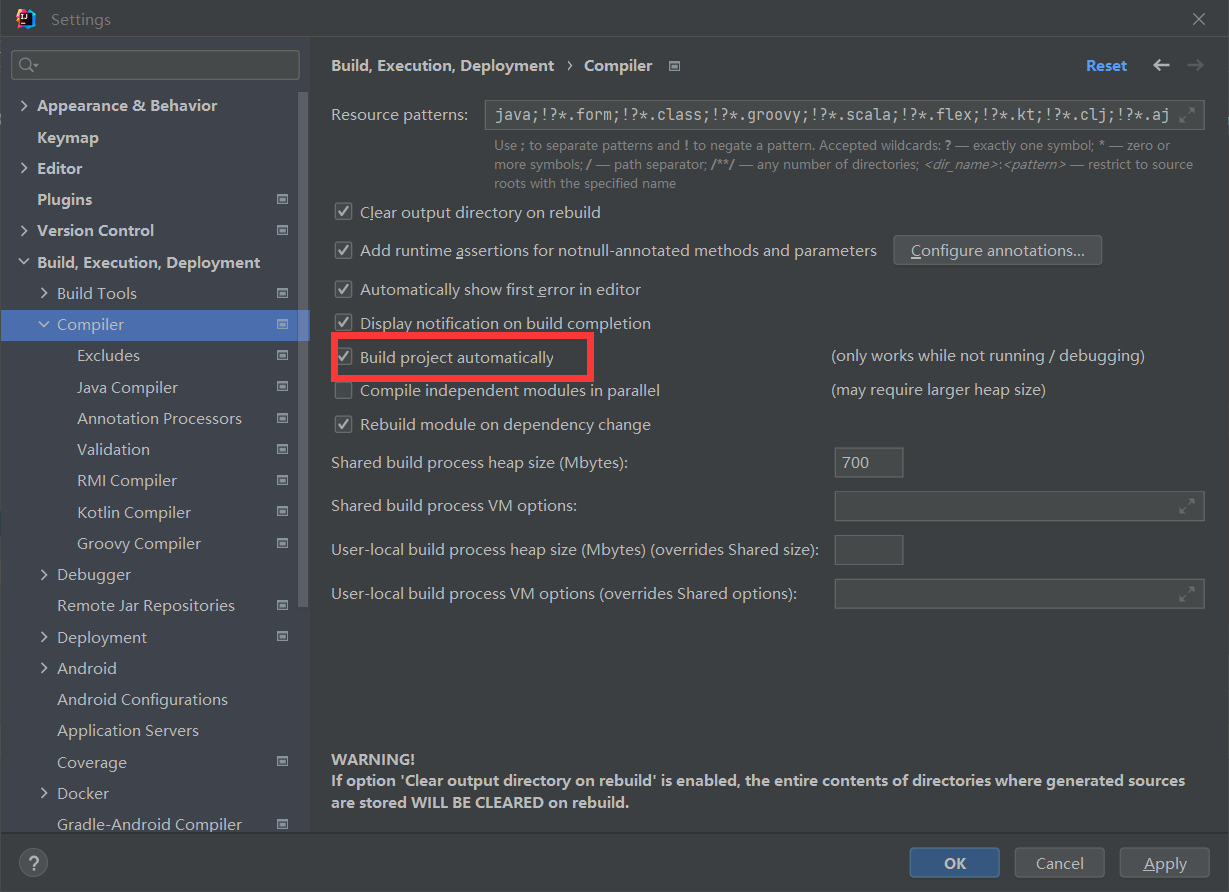This screenshot has height=892, width=1229.
Task: Click the search magnifier icon
Action: pos(28,65)
